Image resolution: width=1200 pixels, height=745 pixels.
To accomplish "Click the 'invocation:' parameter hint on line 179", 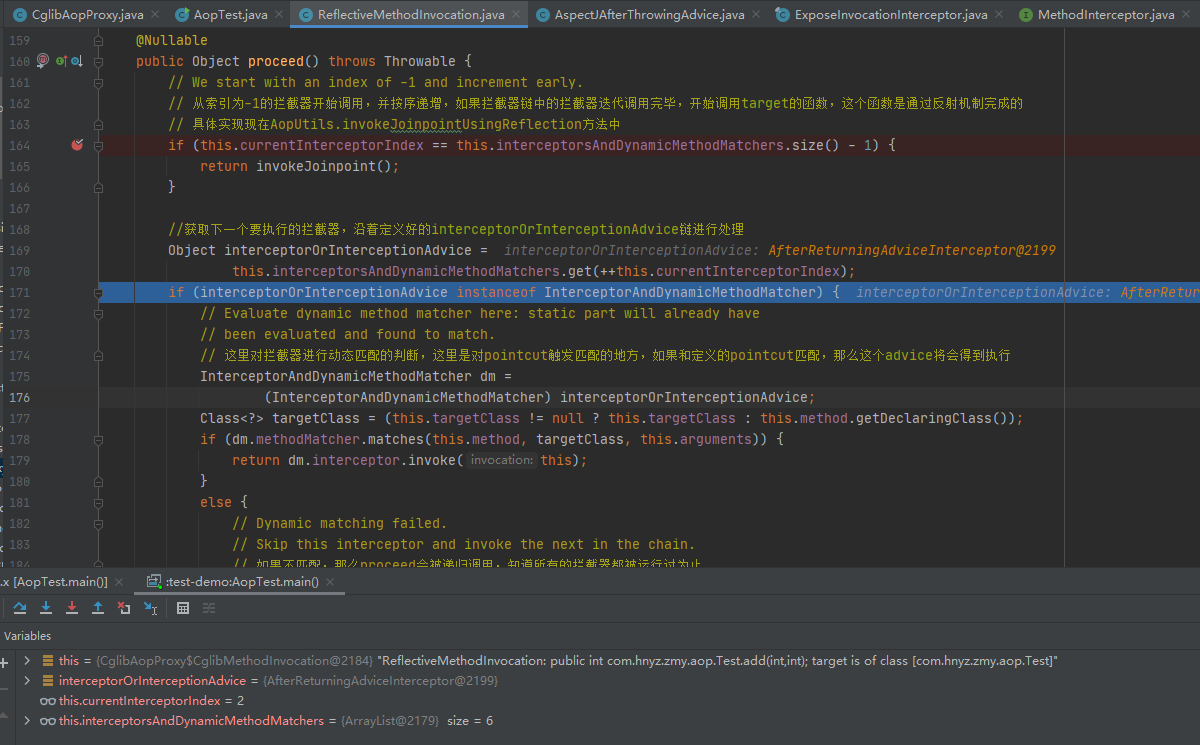I will click(x=502, y=460).
